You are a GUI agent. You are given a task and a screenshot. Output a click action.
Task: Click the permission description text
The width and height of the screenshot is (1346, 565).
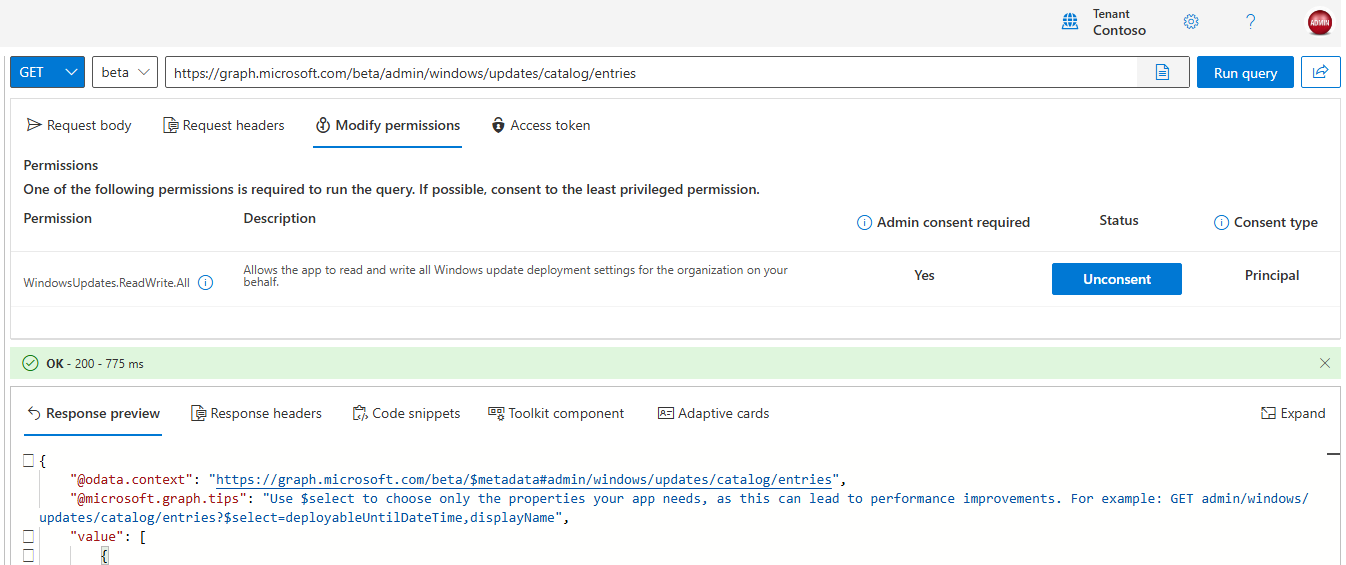point(516,276)
